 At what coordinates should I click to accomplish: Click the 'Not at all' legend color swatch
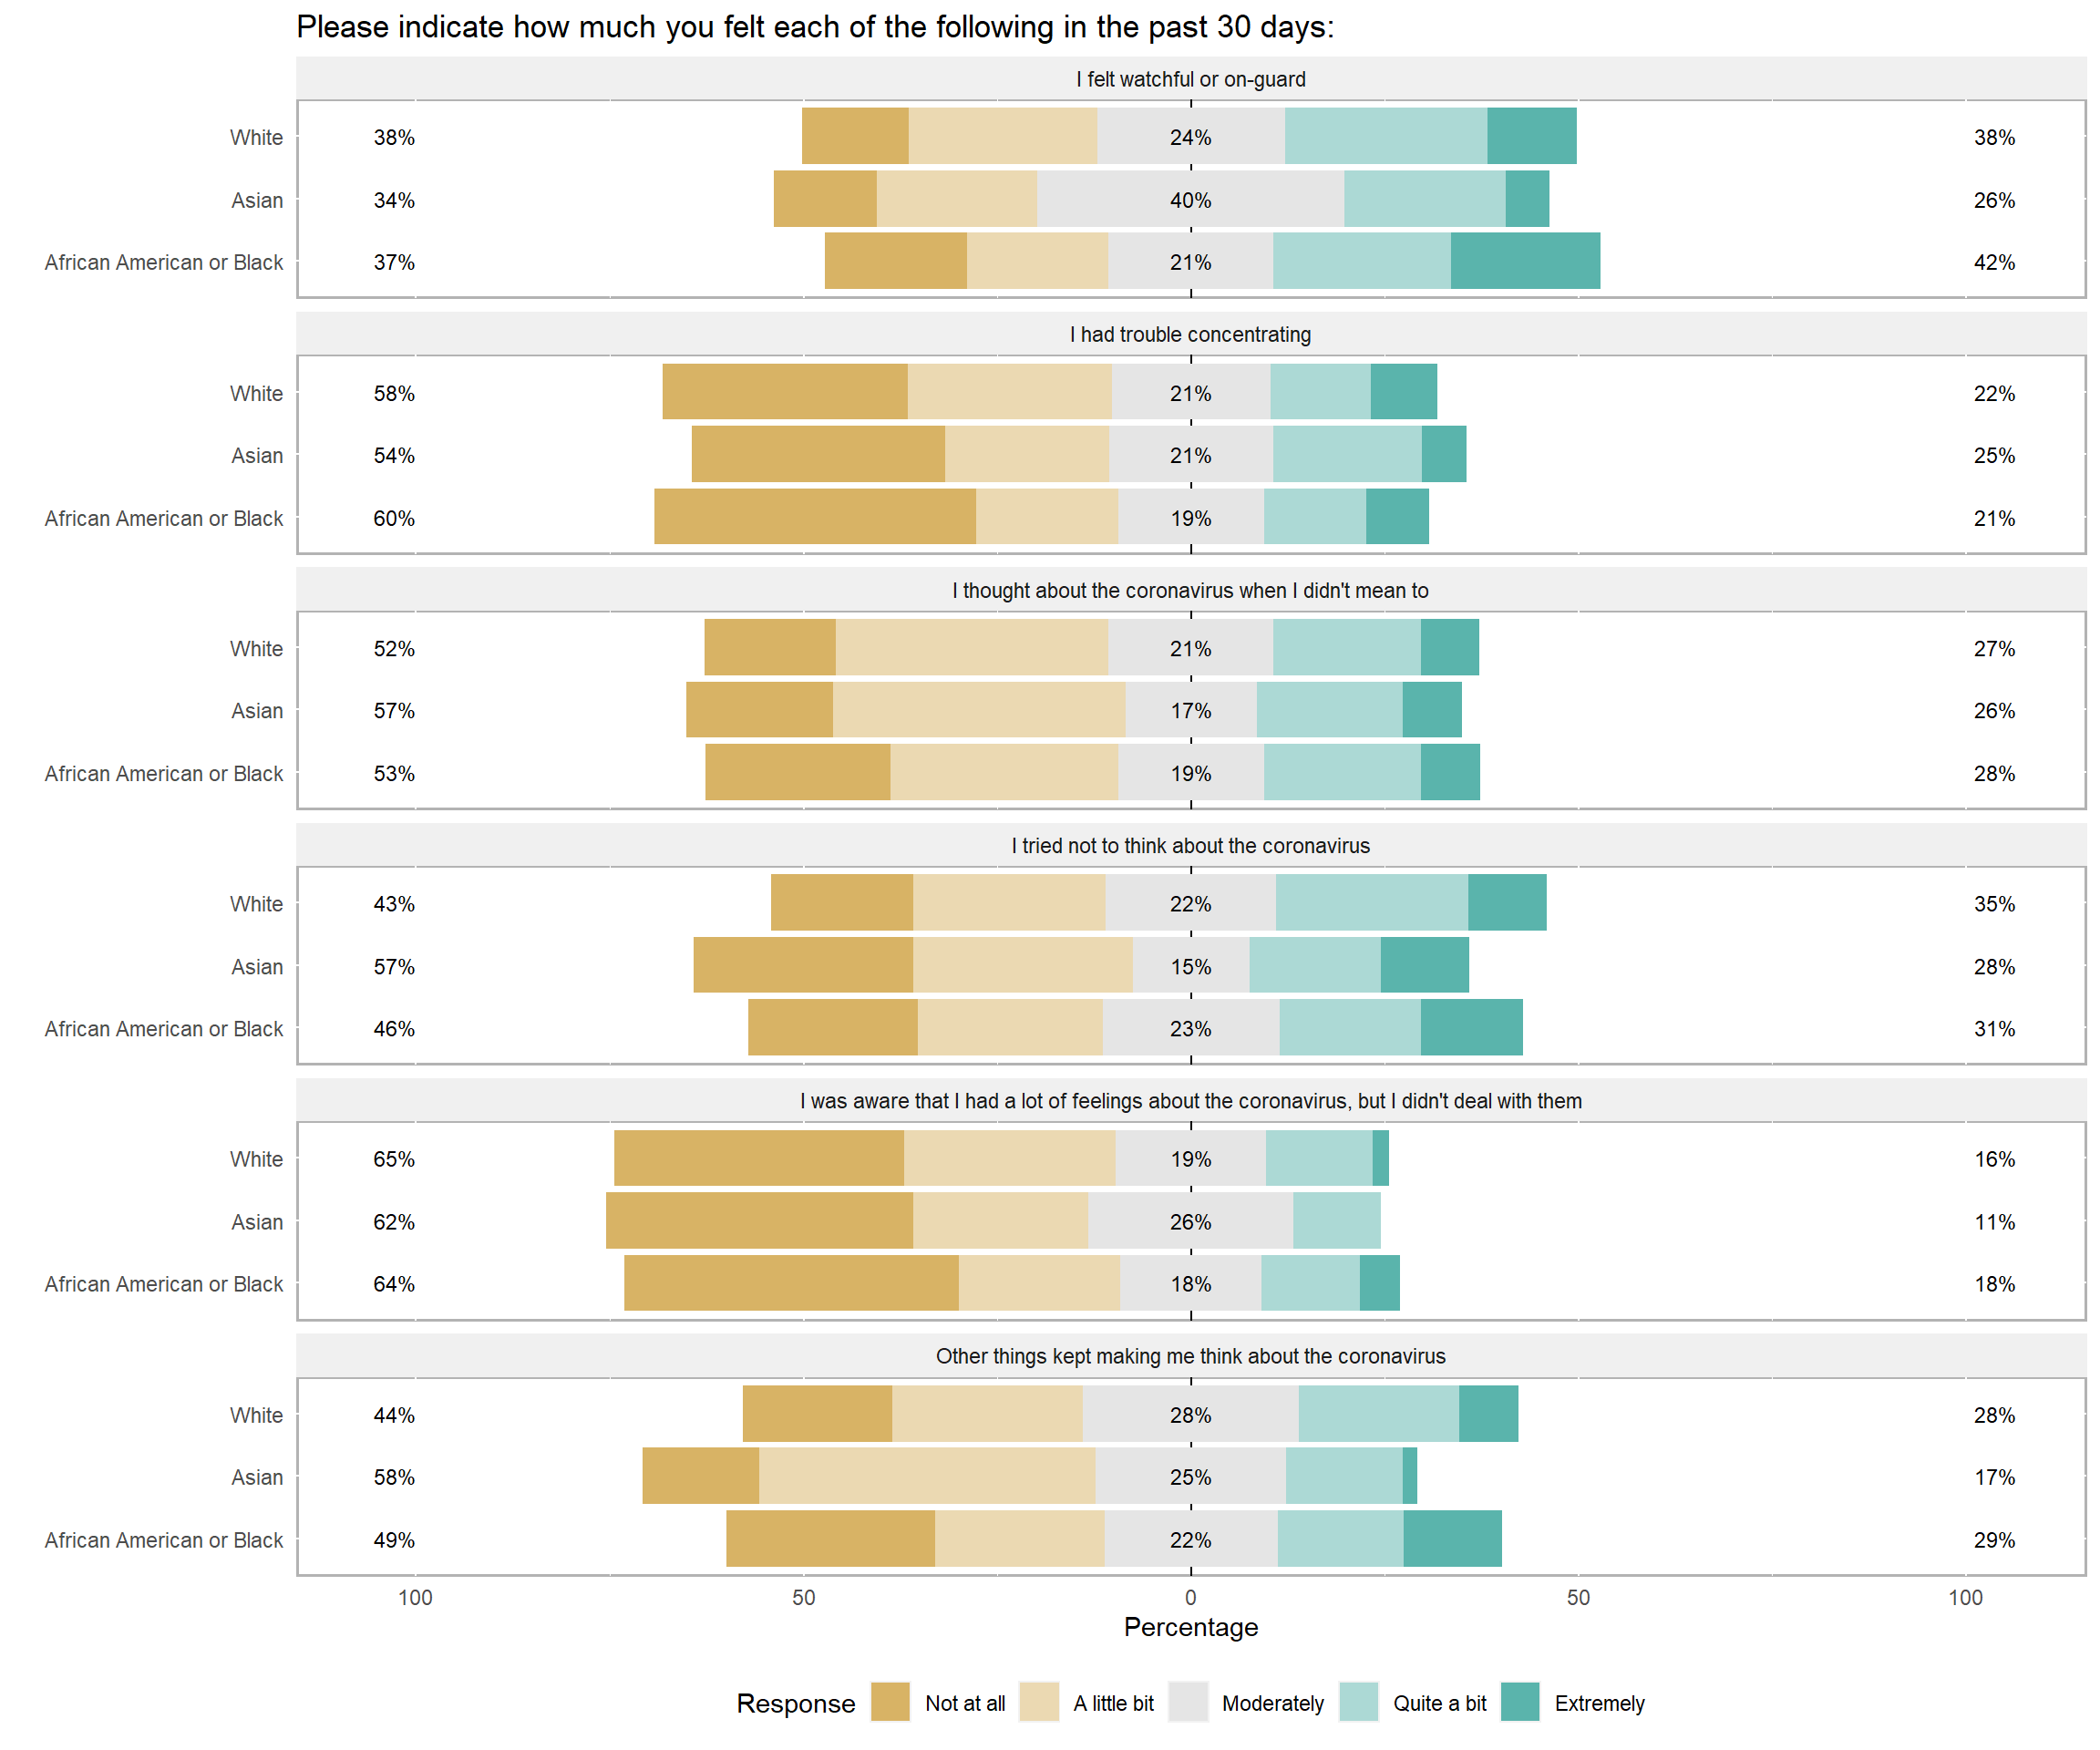(x=890, y=1703)
